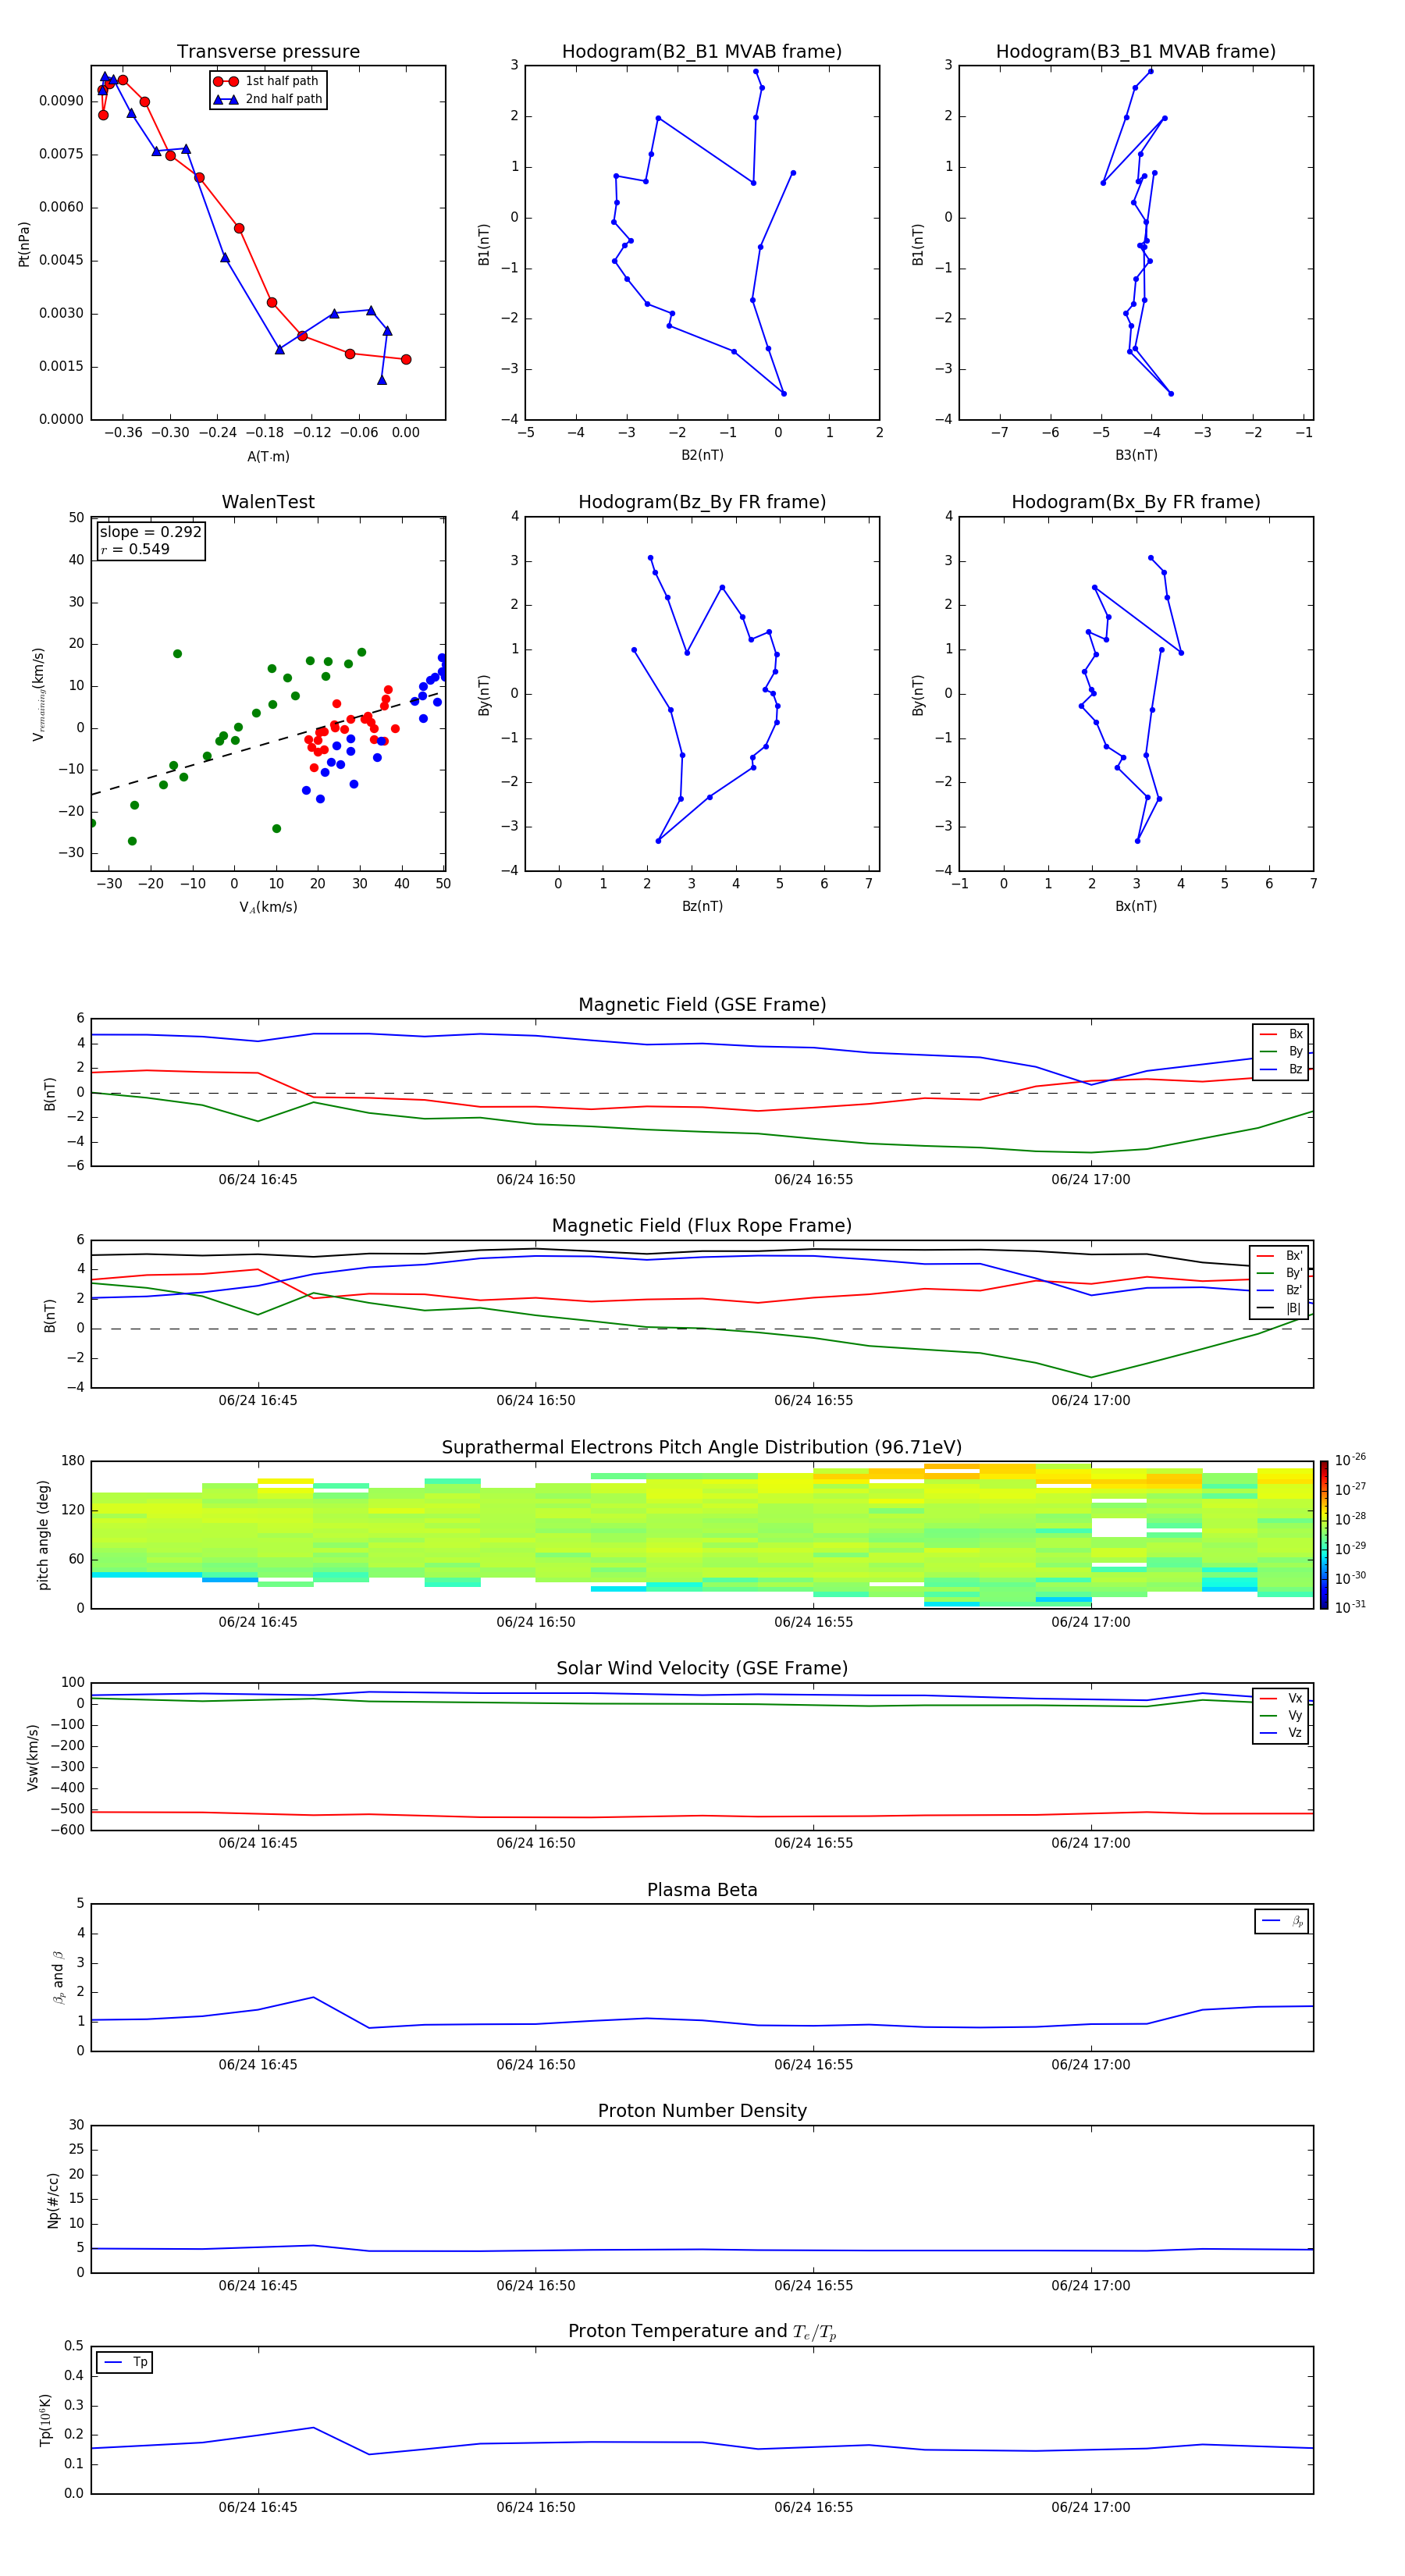Viewport: 1405px width, 2576px height.
Task: Click the "Plasma Beta" panel title
Action: pyautogui.click(x=702, y=1890)
